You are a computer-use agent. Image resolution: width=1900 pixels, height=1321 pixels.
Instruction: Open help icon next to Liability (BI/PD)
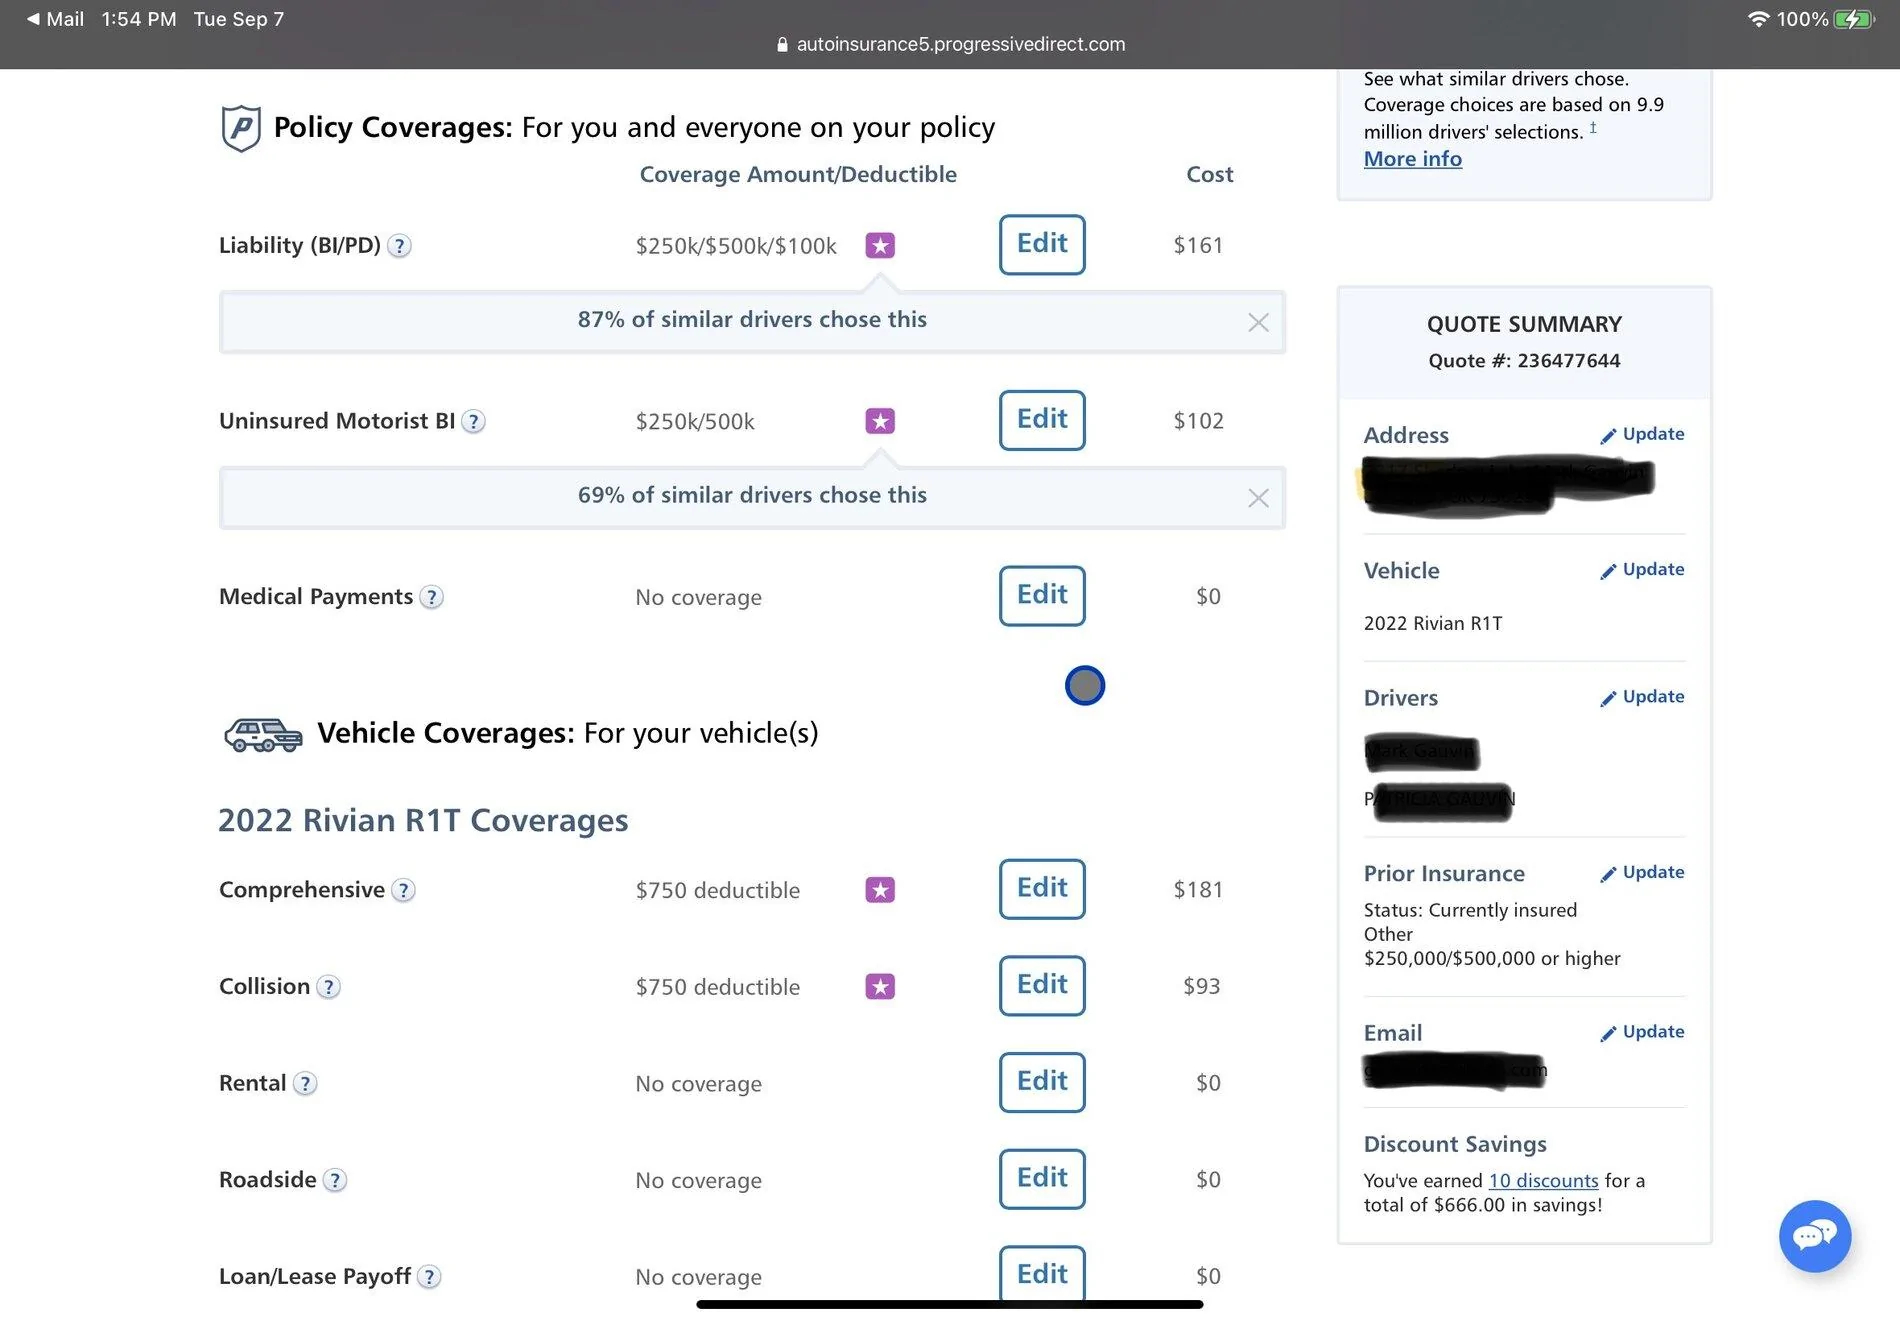pyautogui.click(x=399, y=246)
